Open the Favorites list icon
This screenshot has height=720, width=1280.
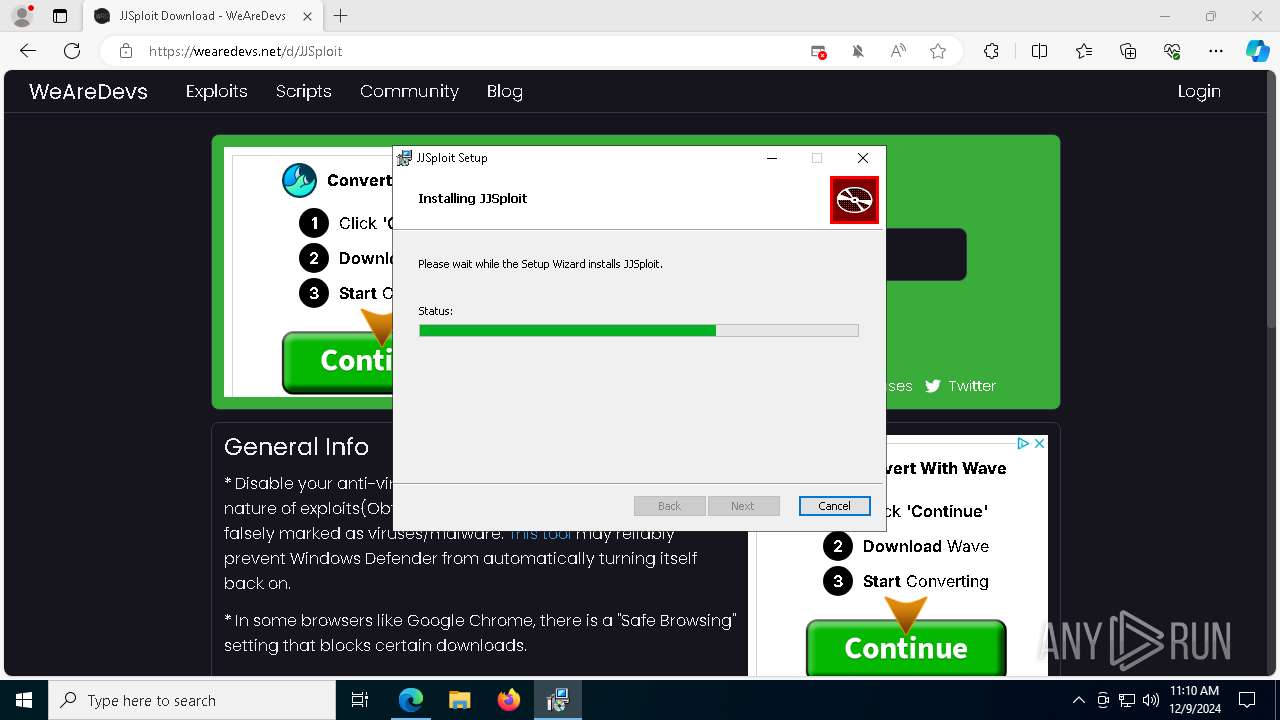coord(1084,51)
